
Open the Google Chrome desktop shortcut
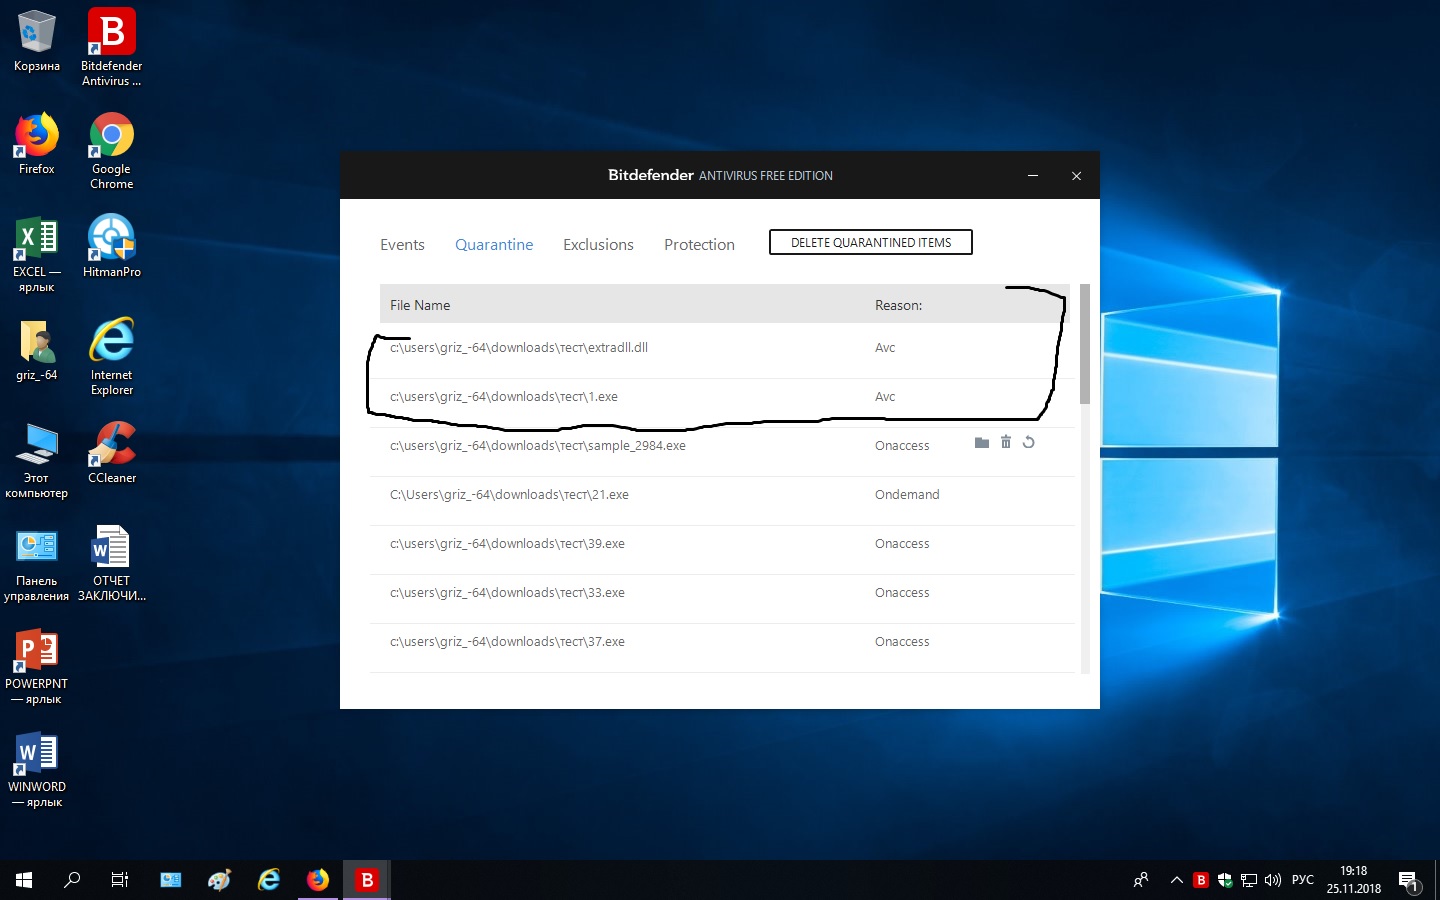coord(111,150)
